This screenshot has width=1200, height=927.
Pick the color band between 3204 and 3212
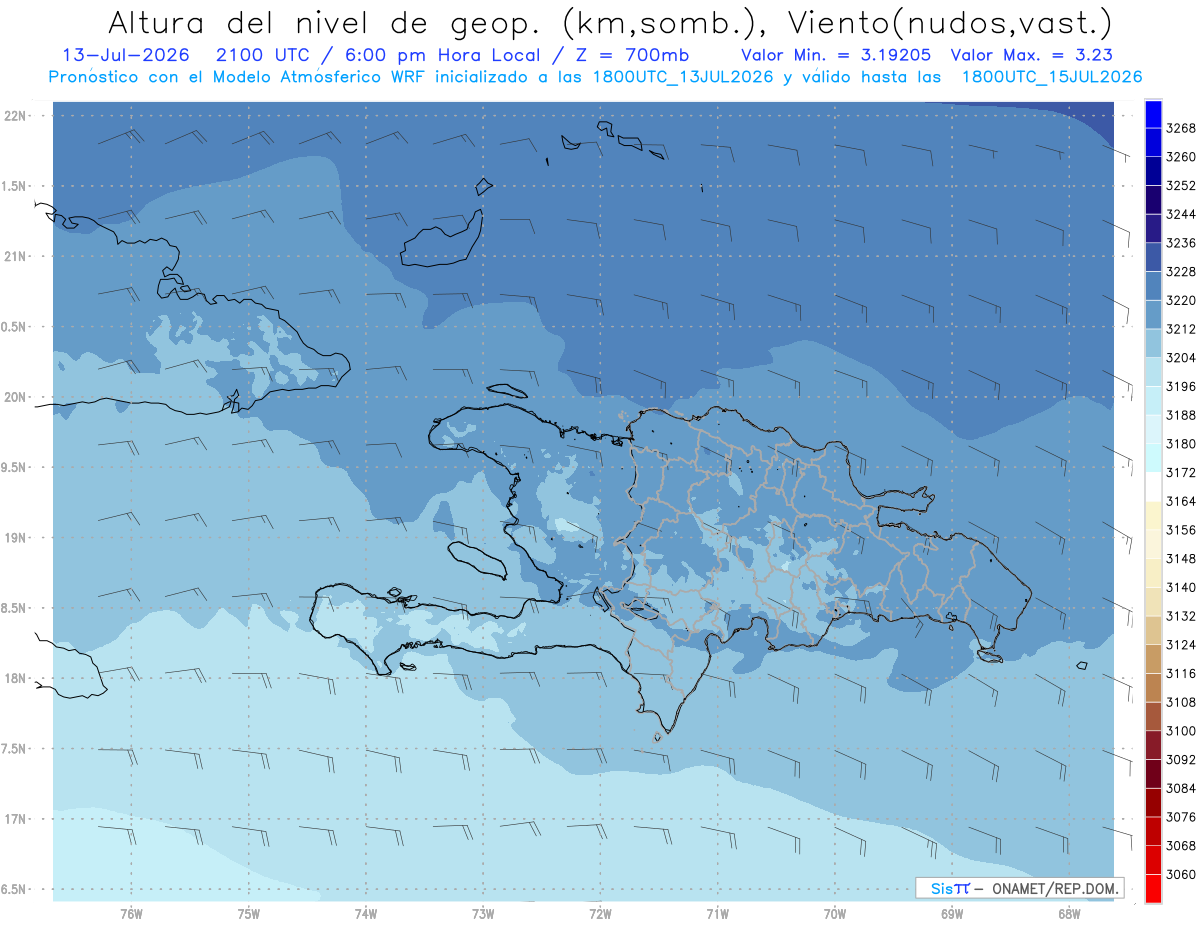pos(1153,343)
